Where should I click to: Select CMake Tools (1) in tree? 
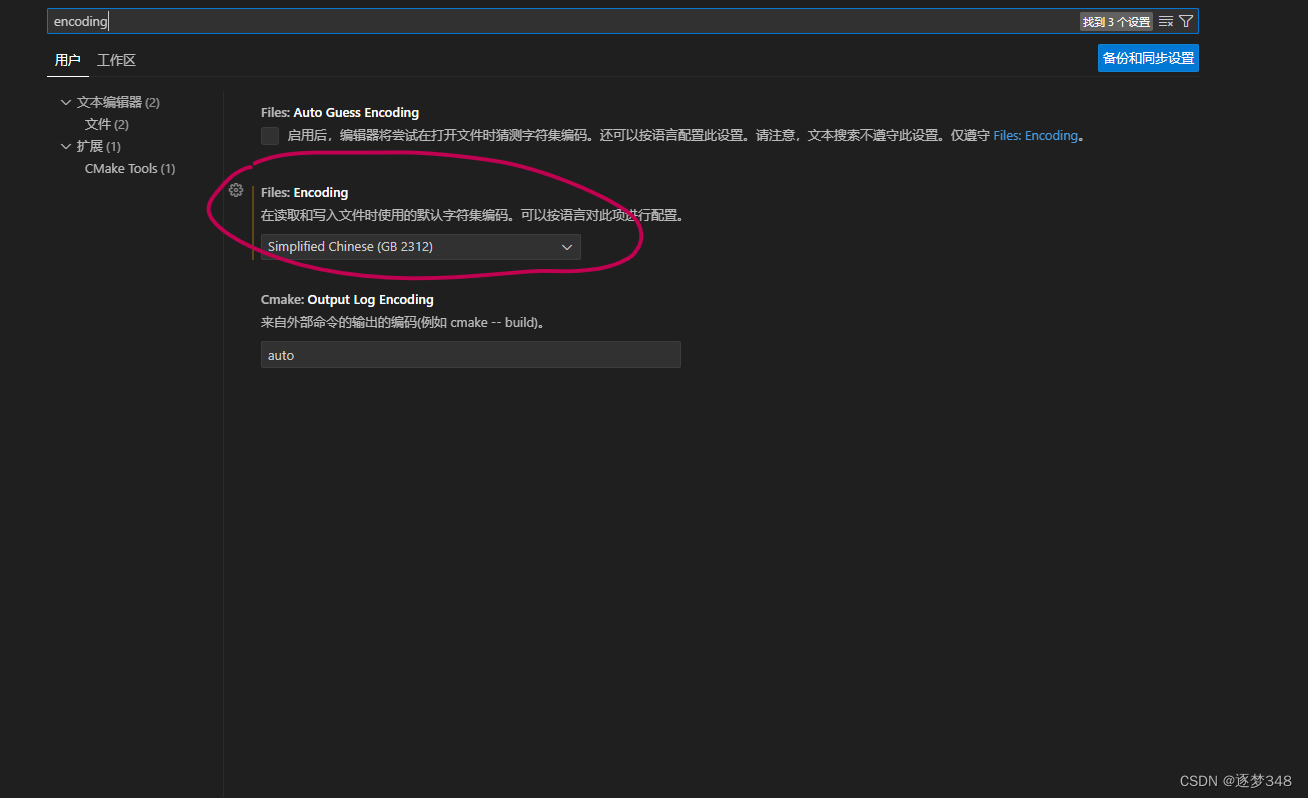click(x=130, y=168)
